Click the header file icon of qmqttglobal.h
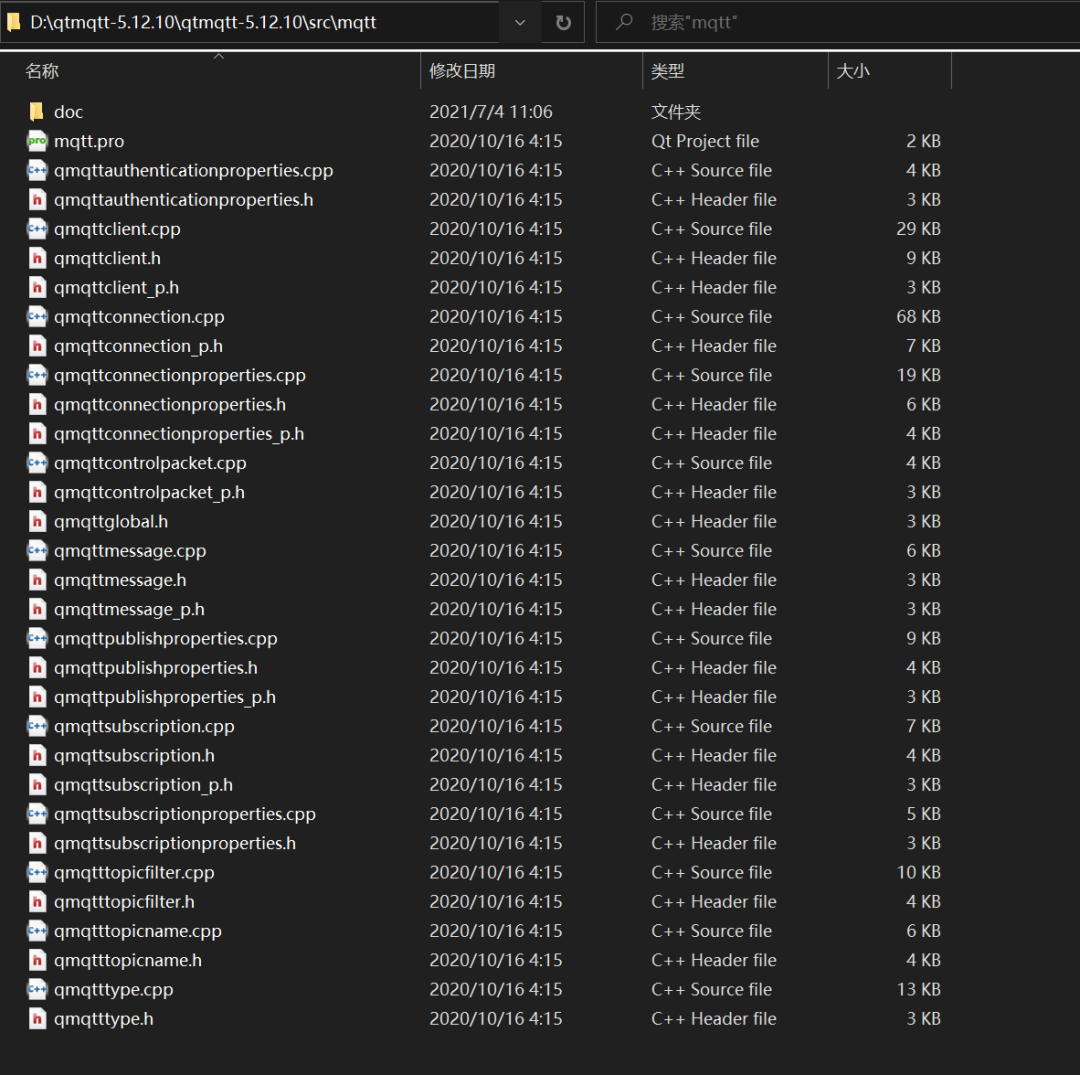1080x1075 pixels. (35, 521)
